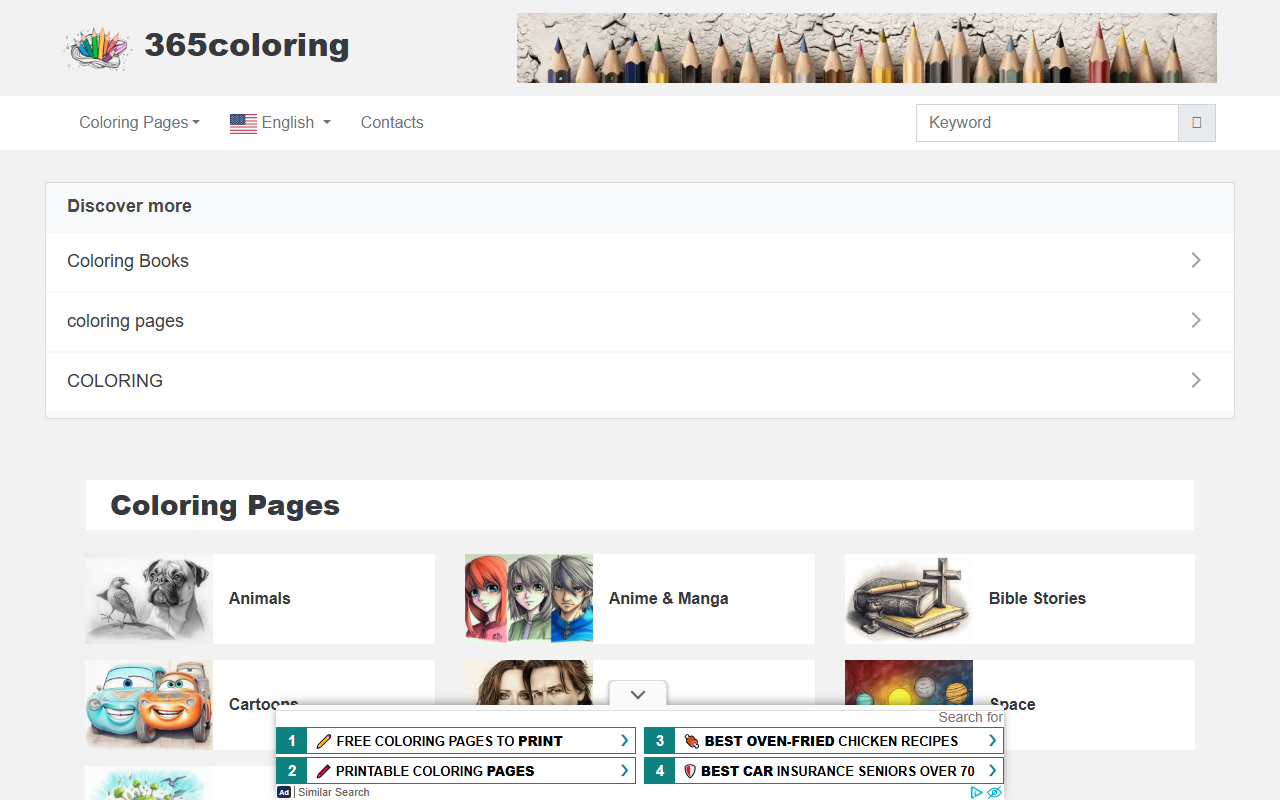Click arrow beside Printable Coloring Pages ad

624,771
